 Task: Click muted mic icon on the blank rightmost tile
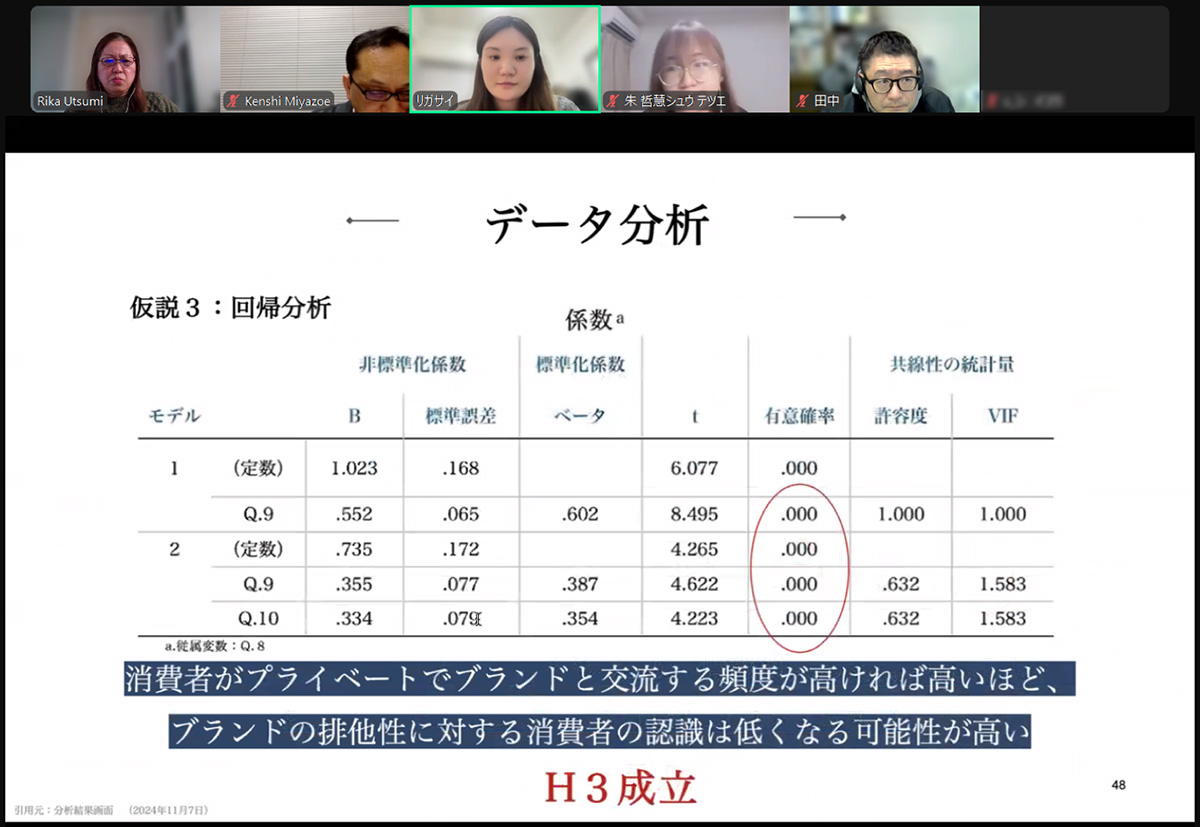pos(992,101)
